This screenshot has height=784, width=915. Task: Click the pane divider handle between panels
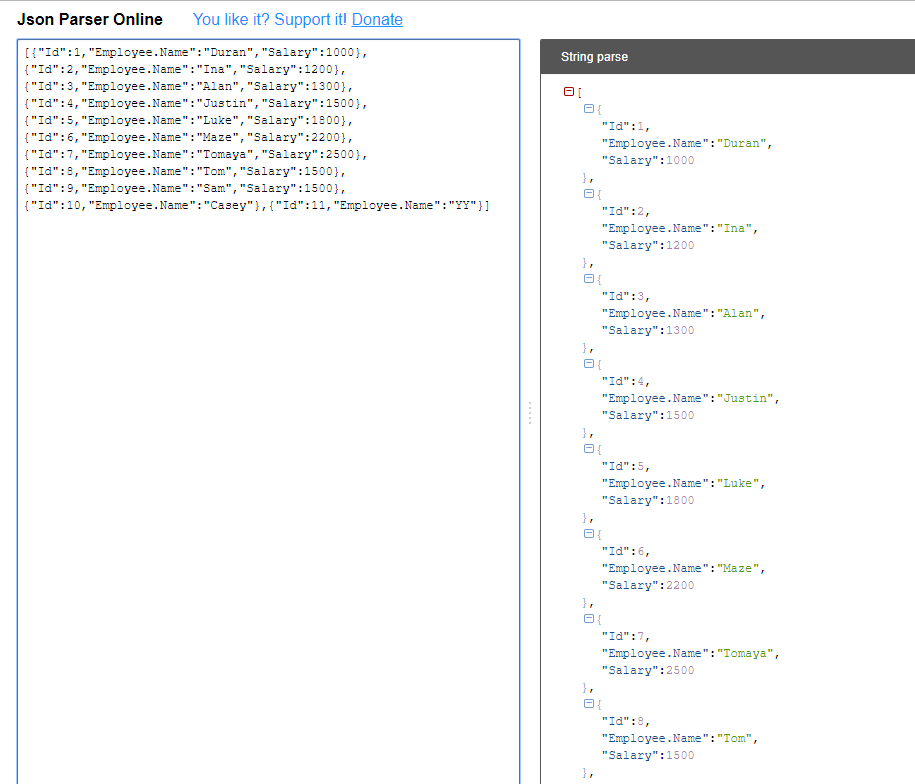pyautogui.click(x=530, y=411)
